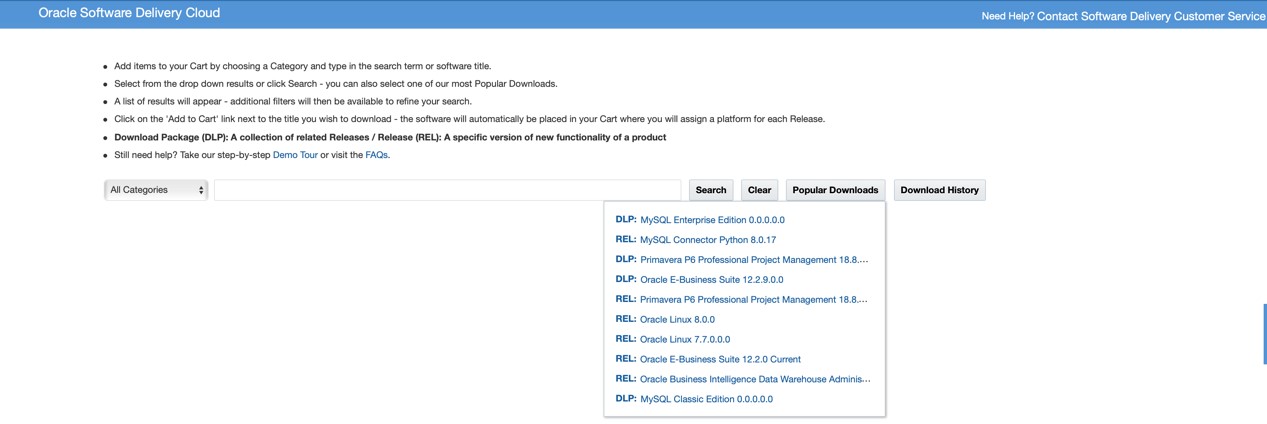
Task: Choose Oracle Business Intelligence Data Warehouse item
Action: click(755, 380)
